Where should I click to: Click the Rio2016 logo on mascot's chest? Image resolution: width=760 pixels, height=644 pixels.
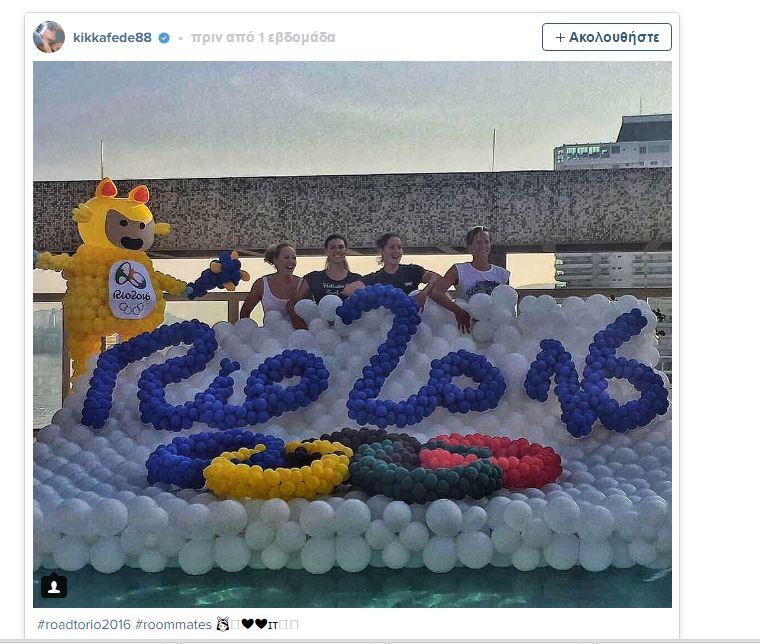coord(131,289)
